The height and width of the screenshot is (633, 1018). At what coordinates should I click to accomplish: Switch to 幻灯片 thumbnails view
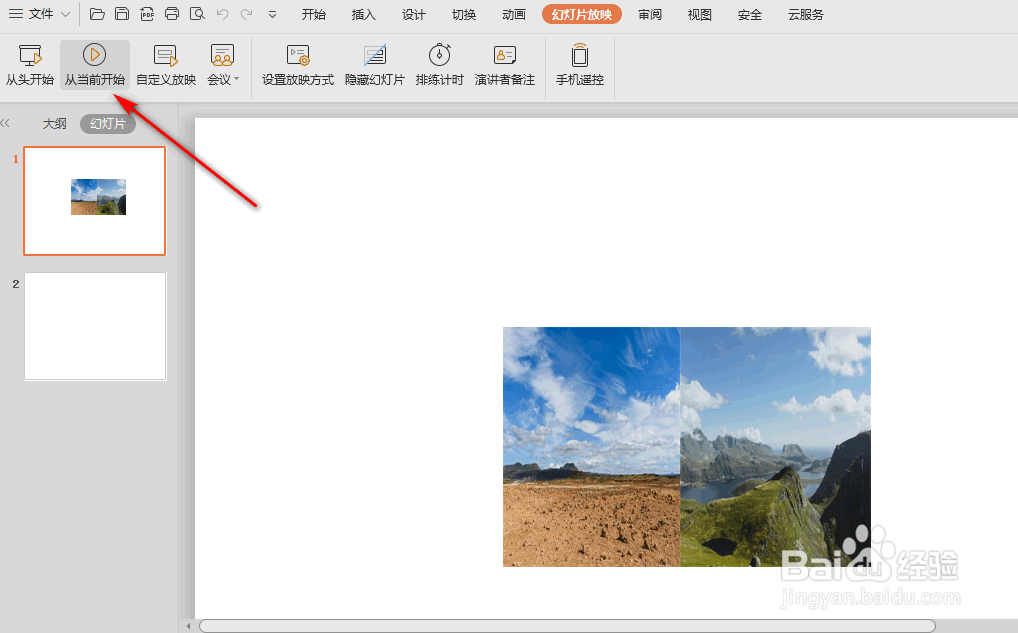point(108,123)
